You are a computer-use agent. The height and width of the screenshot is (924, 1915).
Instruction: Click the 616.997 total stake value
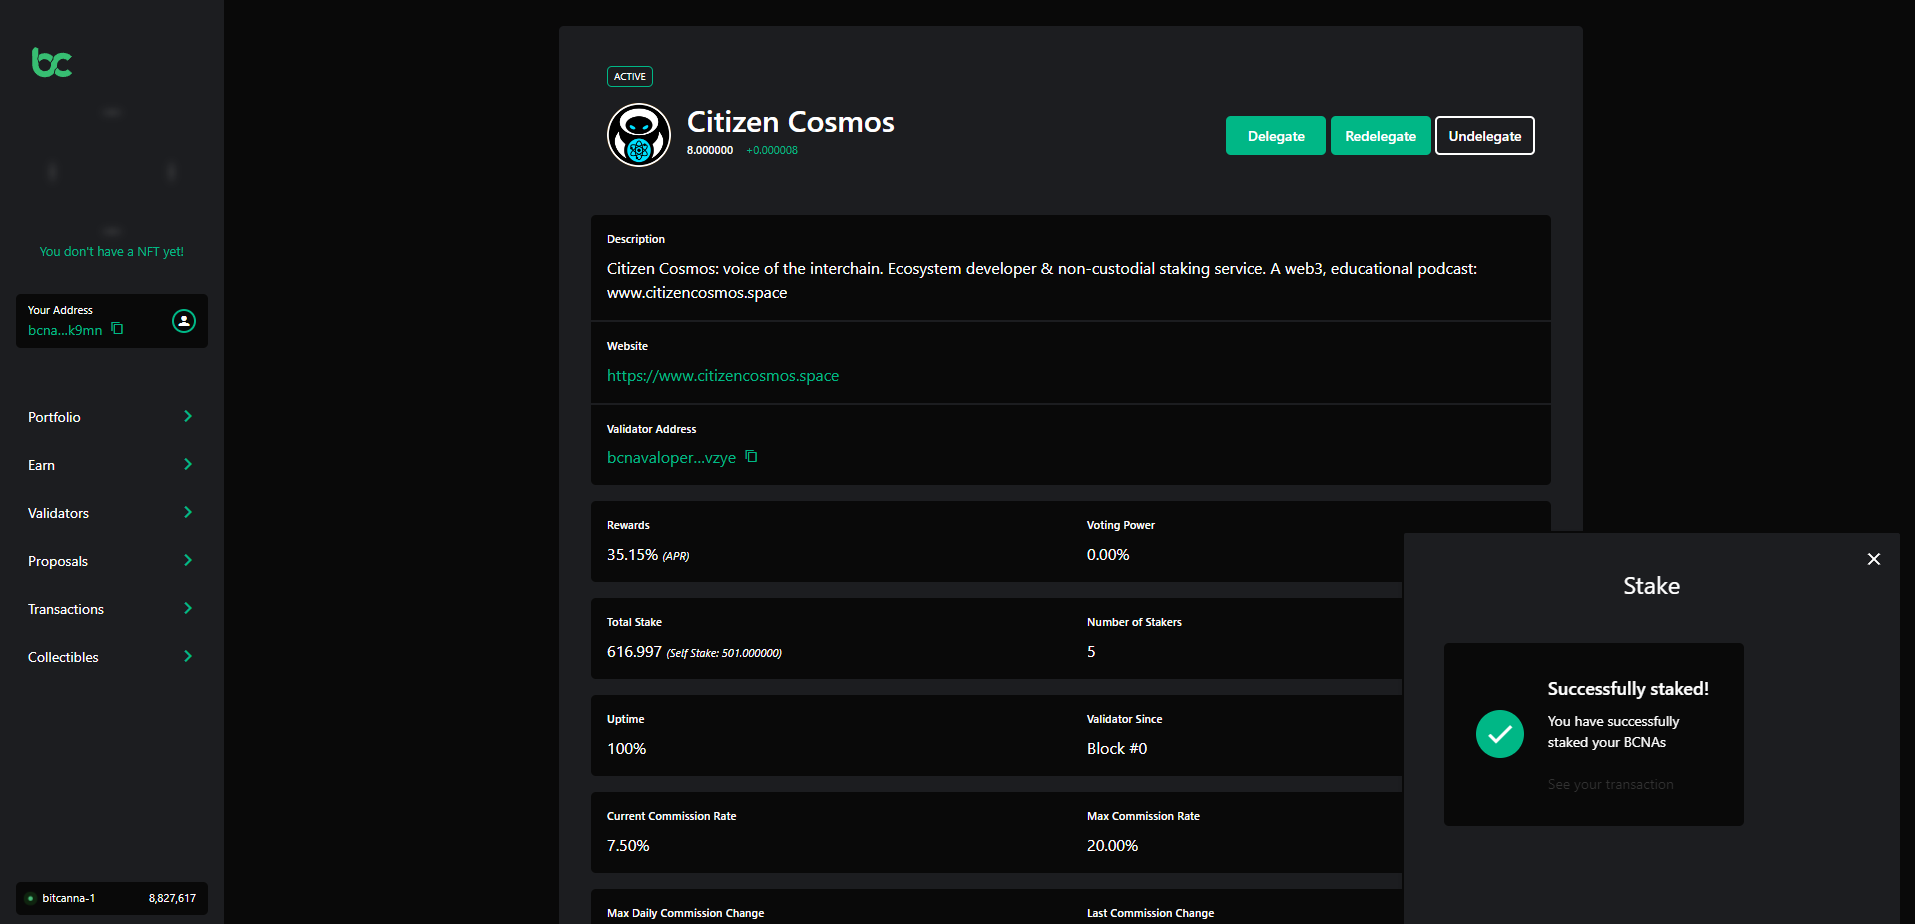point(634,652)
